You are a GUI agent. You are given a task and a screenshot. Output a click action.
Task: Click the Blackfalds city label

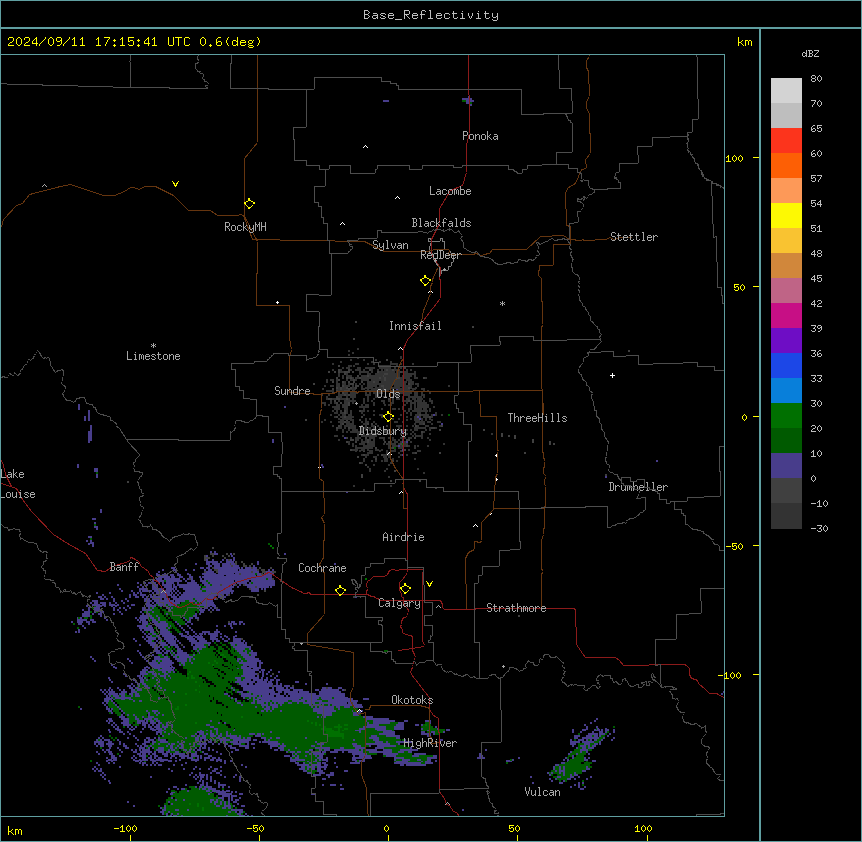[x=441, y=223]
